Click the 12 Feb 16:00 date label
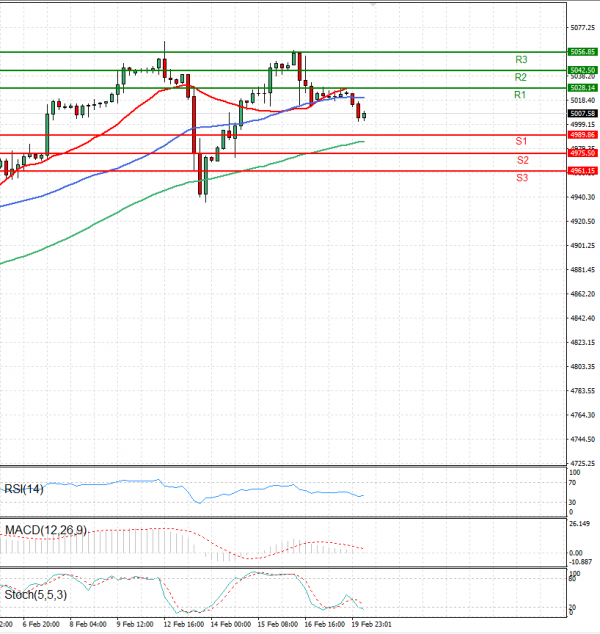Screen dimensions: 600x634 184,624
